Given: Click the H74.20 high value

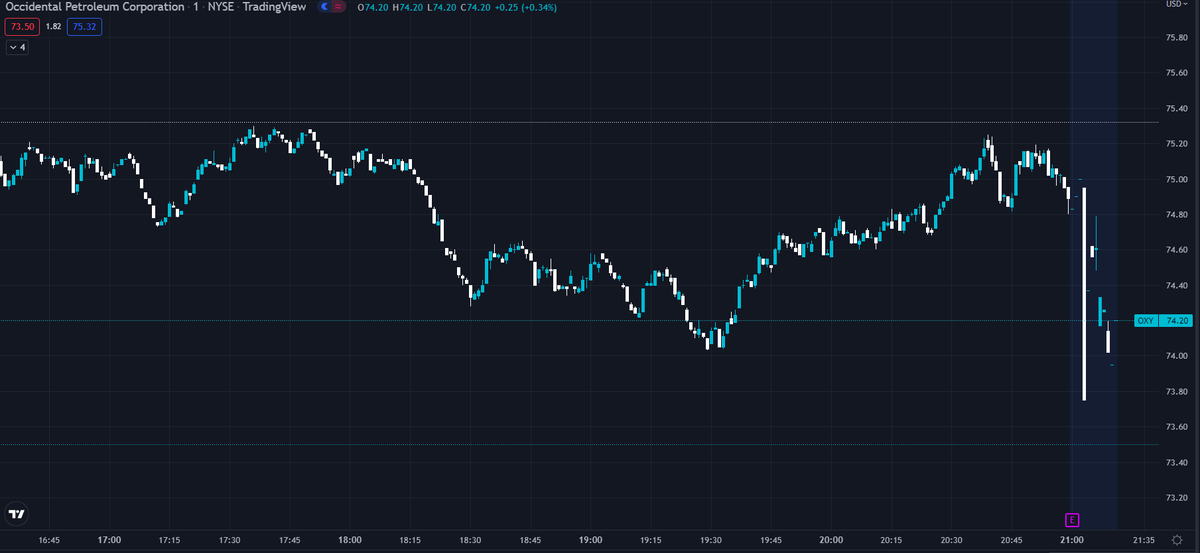Looking at the screenshot, I should click(408, 7).
